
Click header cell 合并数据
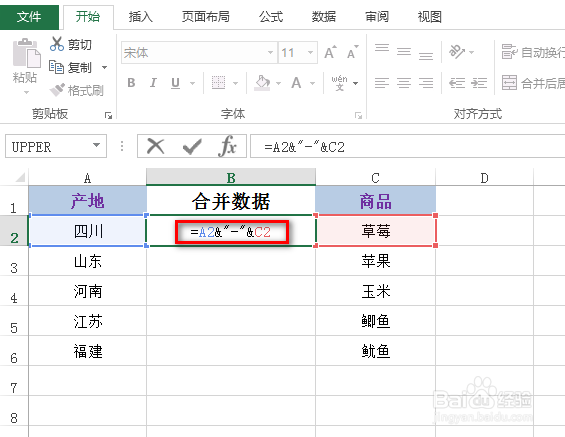pos(231,200)
